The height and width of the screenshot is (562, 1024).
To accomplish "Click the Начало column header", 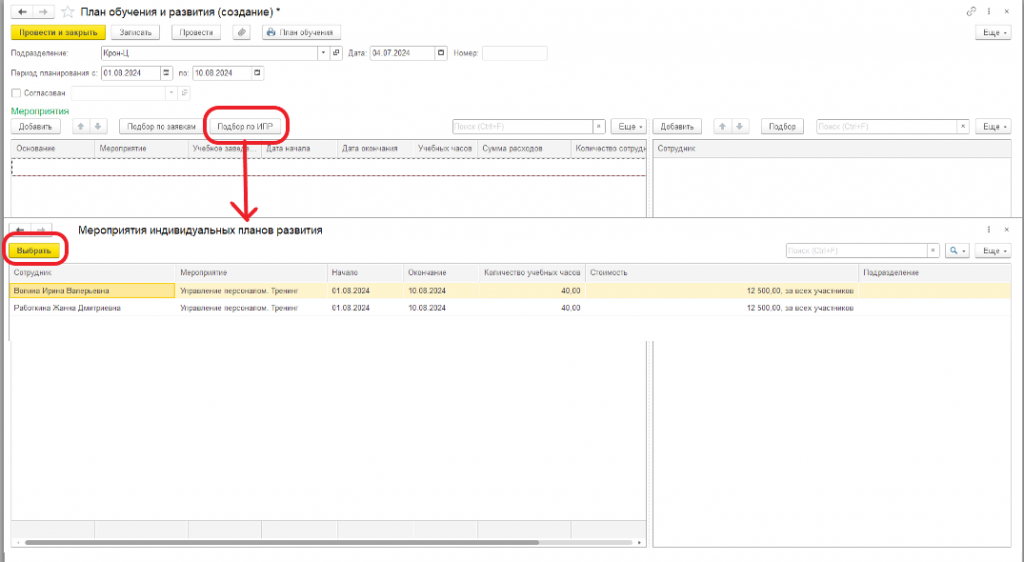I will [x=366, y=272].
